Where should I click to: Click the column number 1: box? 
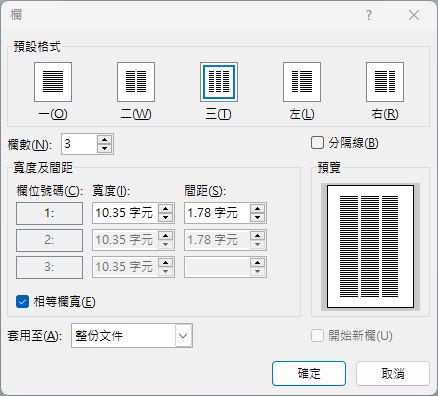(49, 213)
